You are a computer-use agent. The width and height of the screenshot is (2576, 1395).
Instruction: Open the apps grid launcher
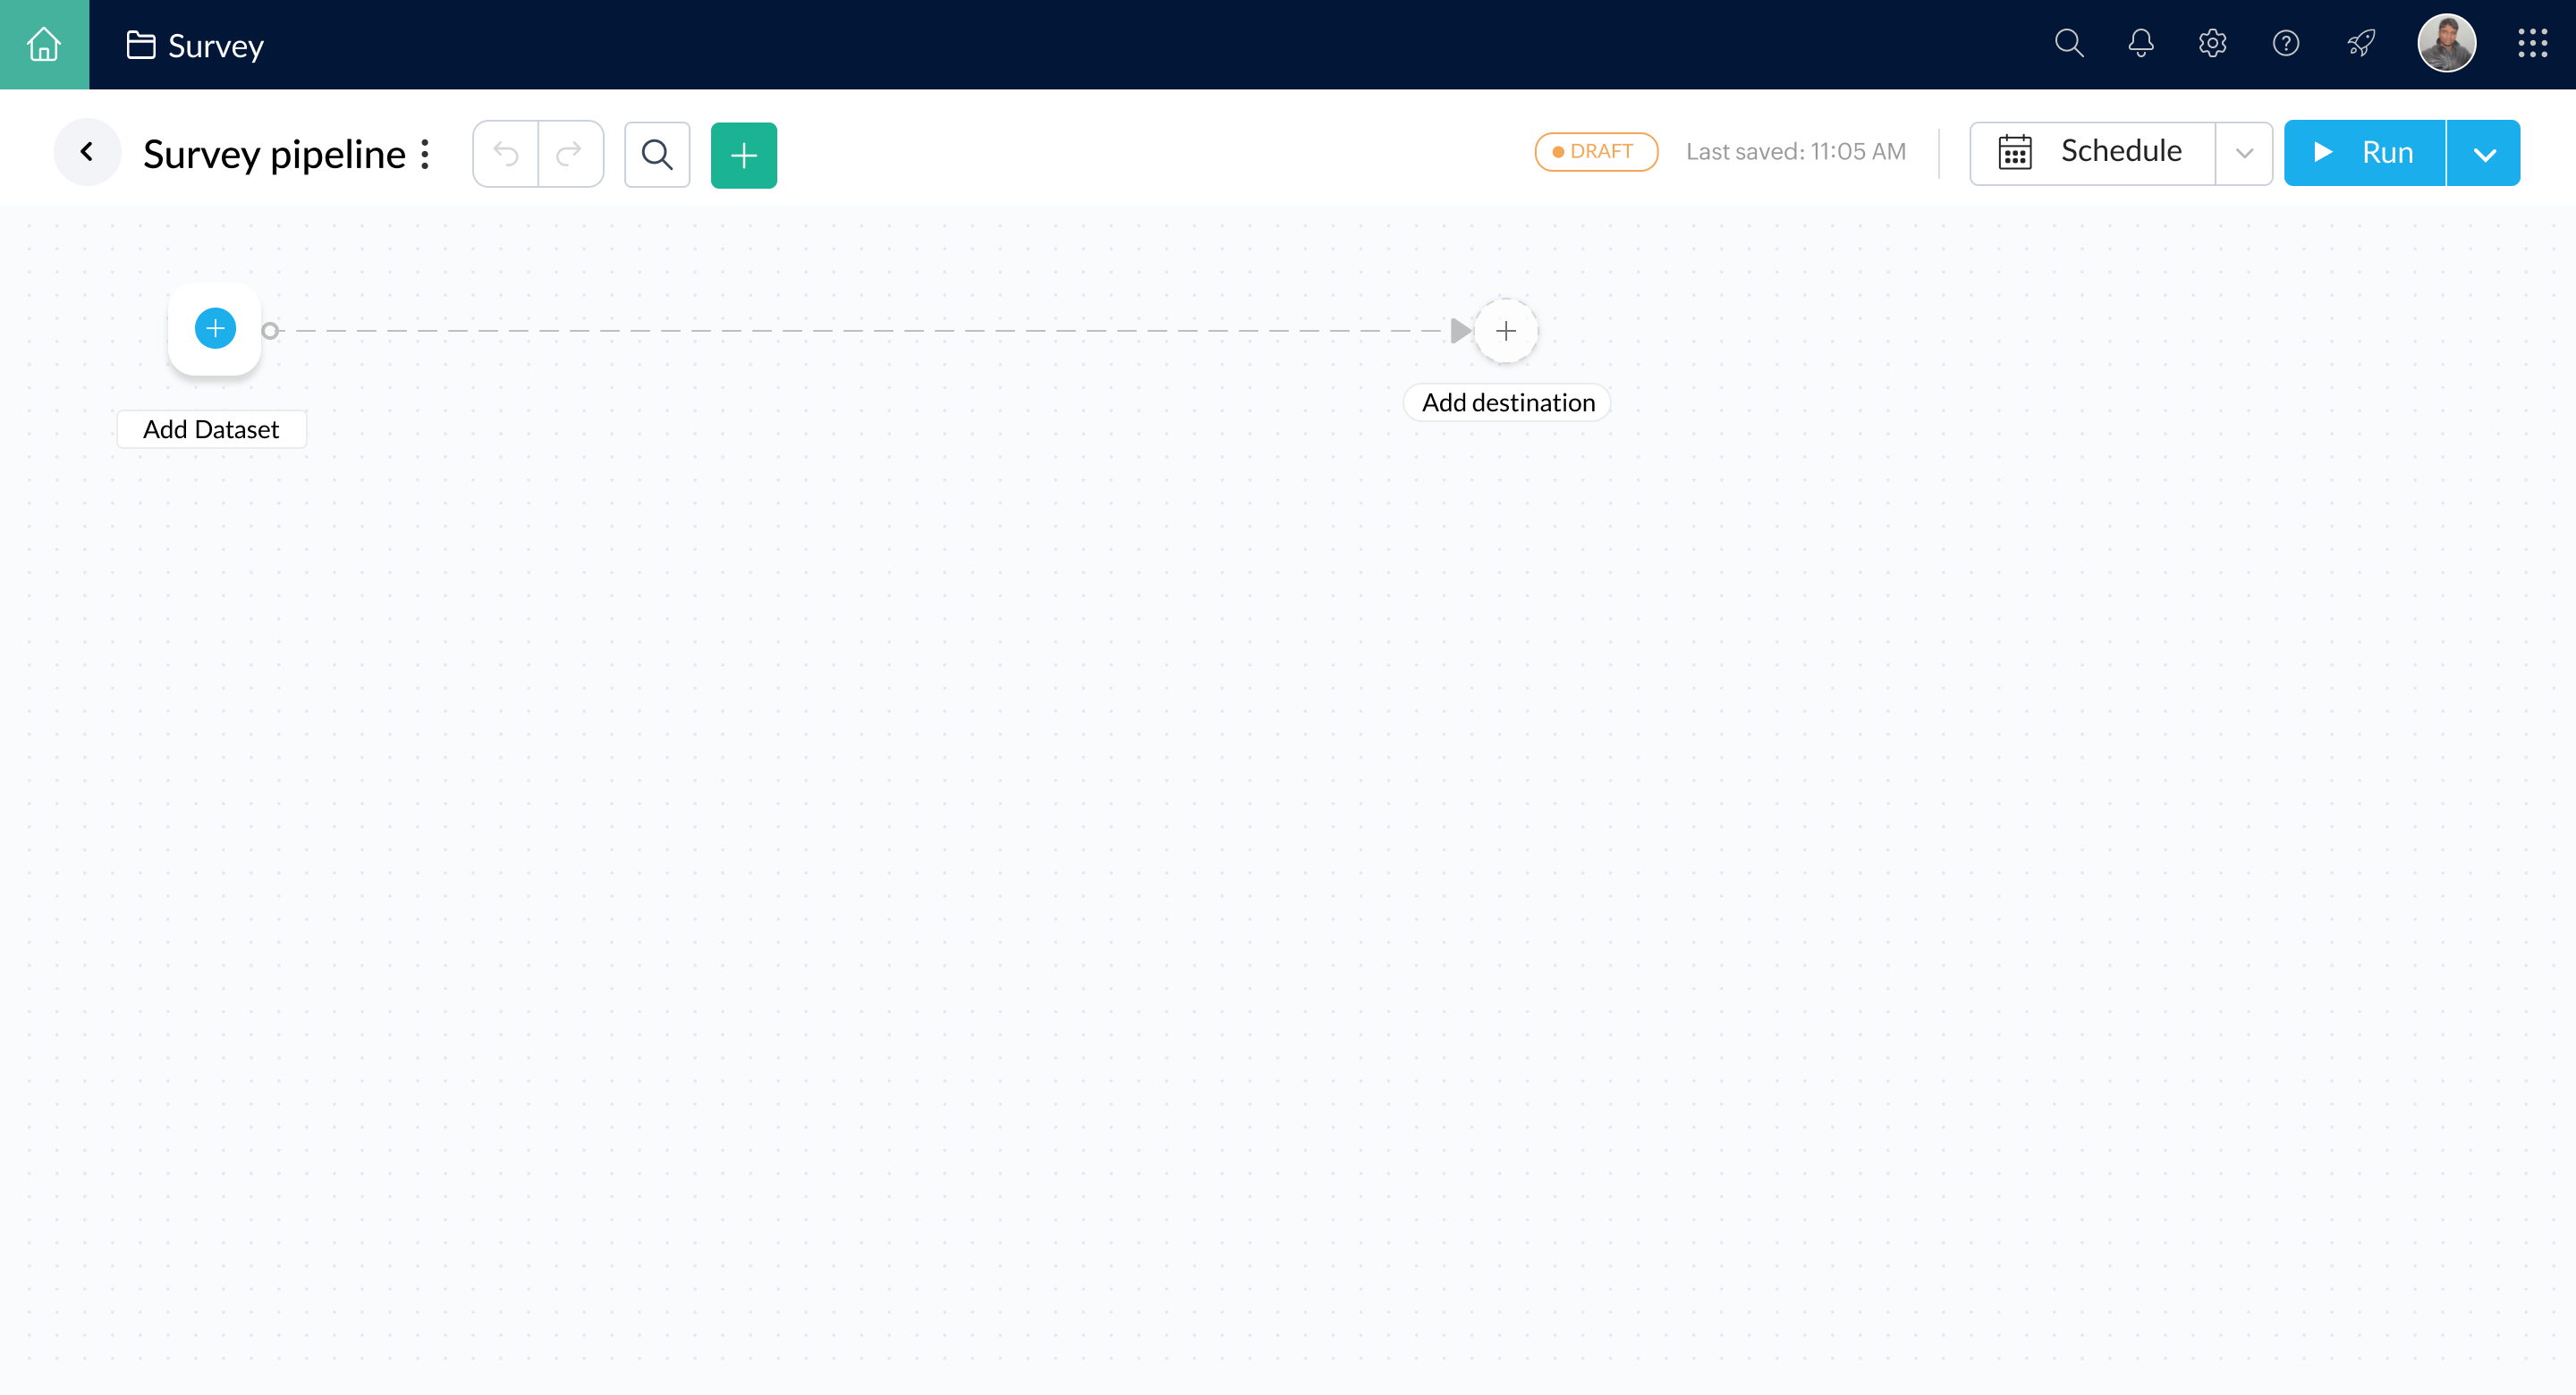(2532, 43)
